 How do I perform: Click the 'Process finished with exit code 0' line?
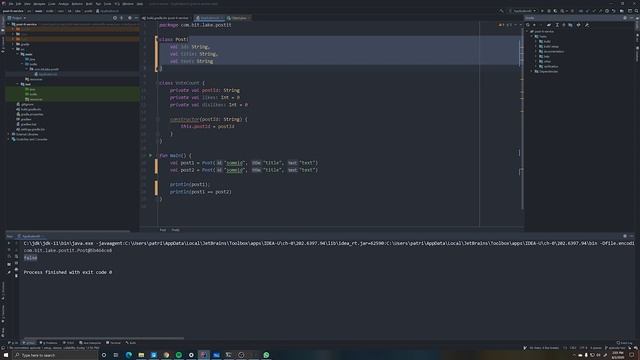[x=68, y=272]
